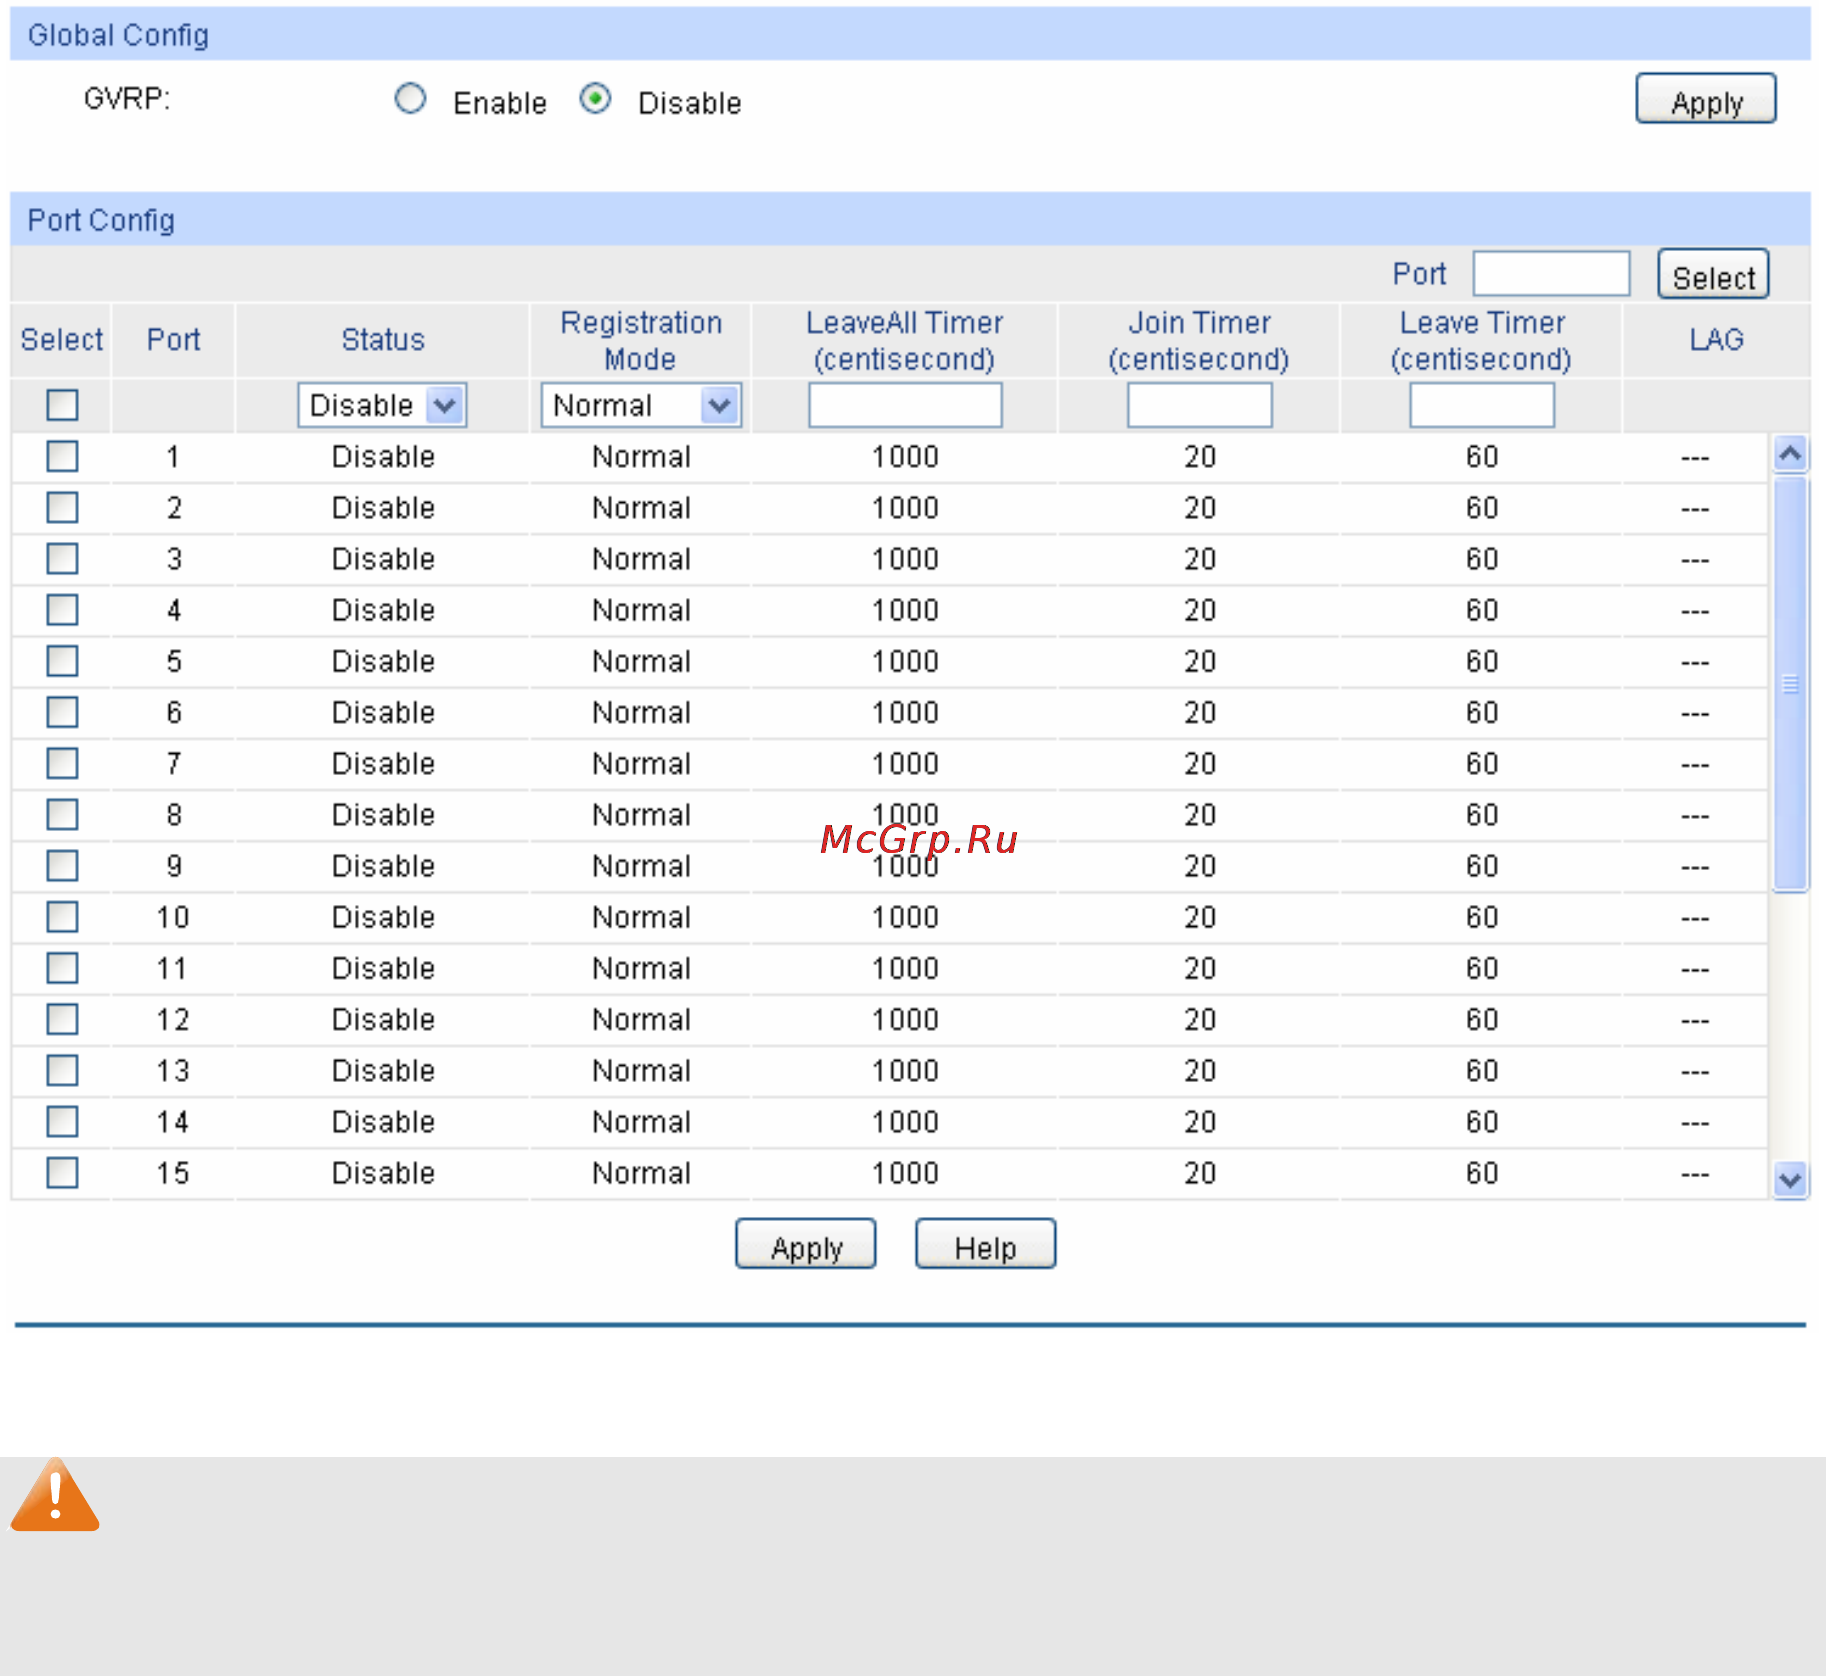
Task: Click the LAG column header
Action: pos(1716,340)
